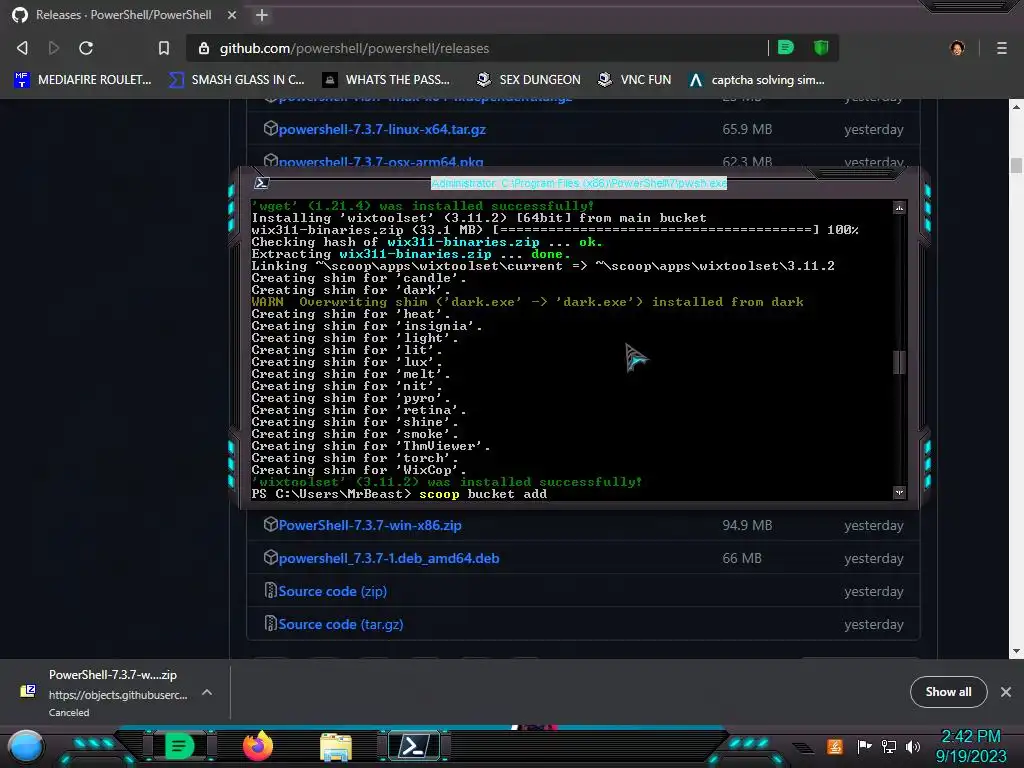Click Show all downloads

point(948,692)
